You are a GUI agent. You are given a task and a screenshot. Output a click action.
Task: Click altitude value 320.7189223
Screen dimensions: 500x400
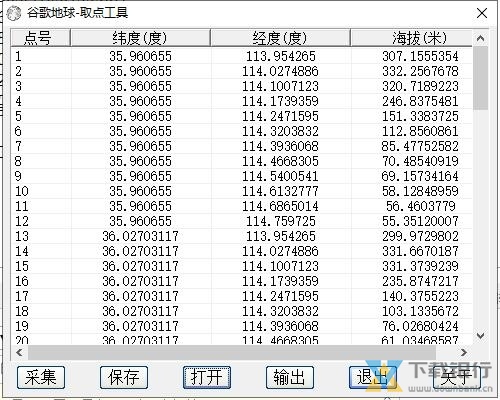click(420, 86)
